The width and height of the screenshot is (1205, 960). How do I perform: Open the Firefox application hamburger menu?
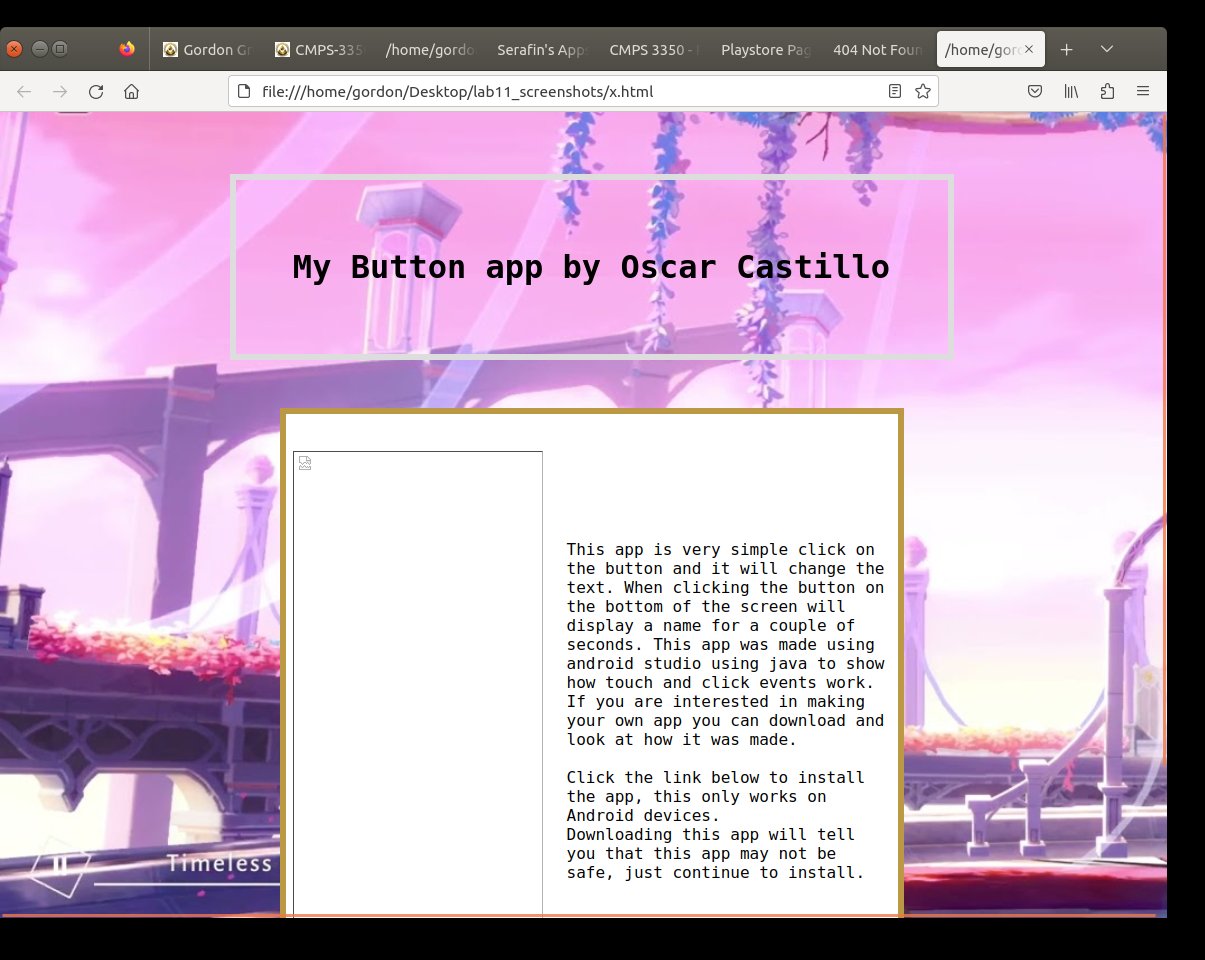1143,92
